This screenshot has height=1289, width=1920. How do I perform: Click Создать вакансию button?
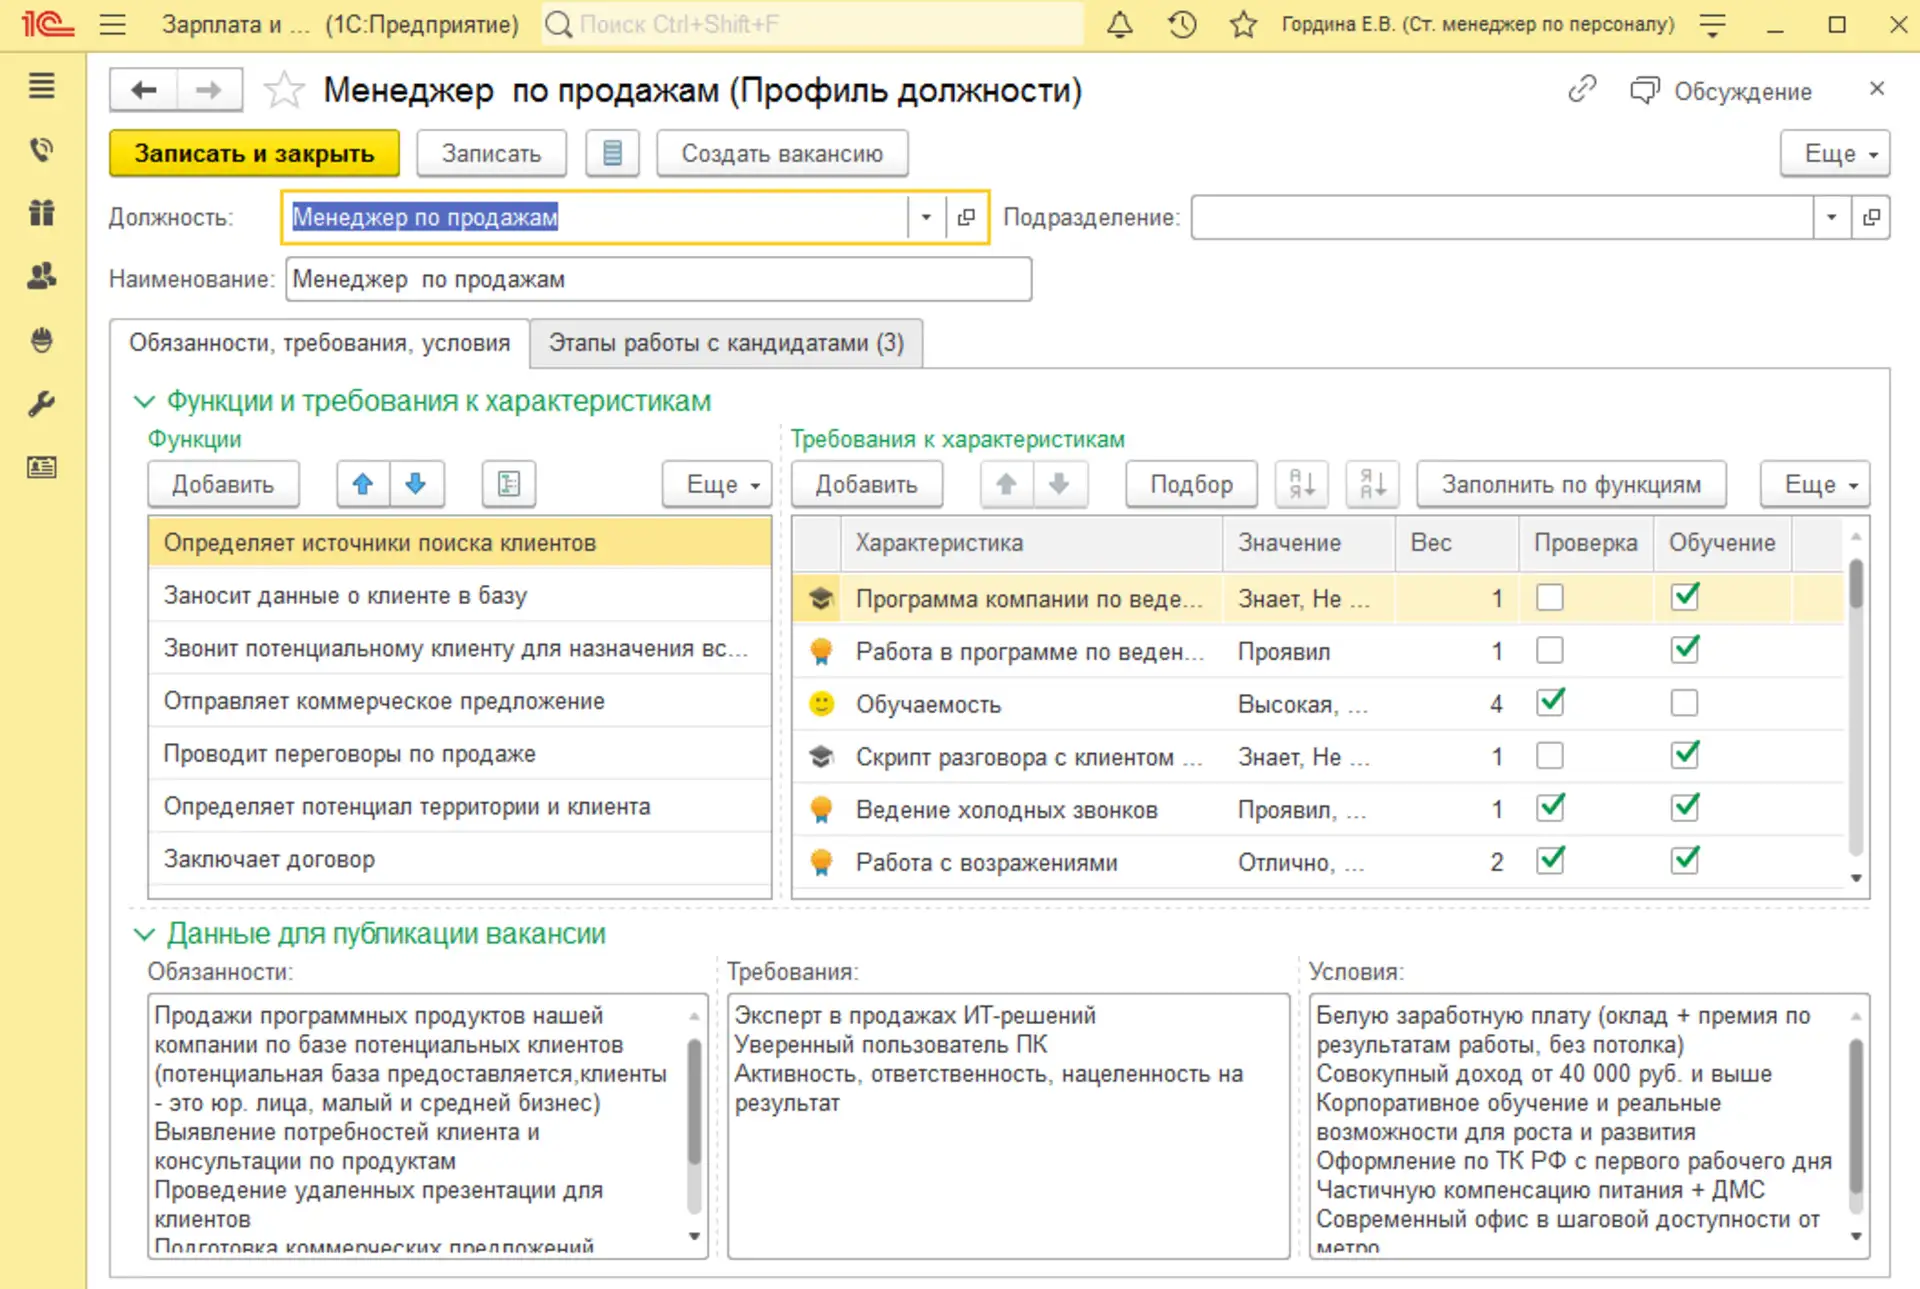(x=782, y=153)
